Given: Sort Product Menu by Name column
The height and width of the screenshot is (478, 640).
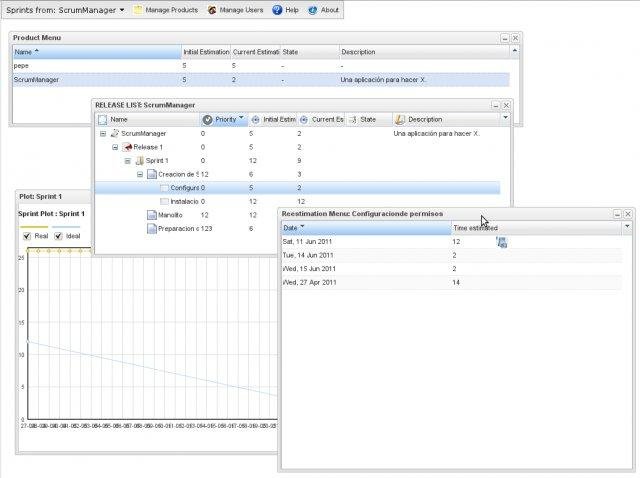Looking at the screenshot, I should tap(97, 52).
